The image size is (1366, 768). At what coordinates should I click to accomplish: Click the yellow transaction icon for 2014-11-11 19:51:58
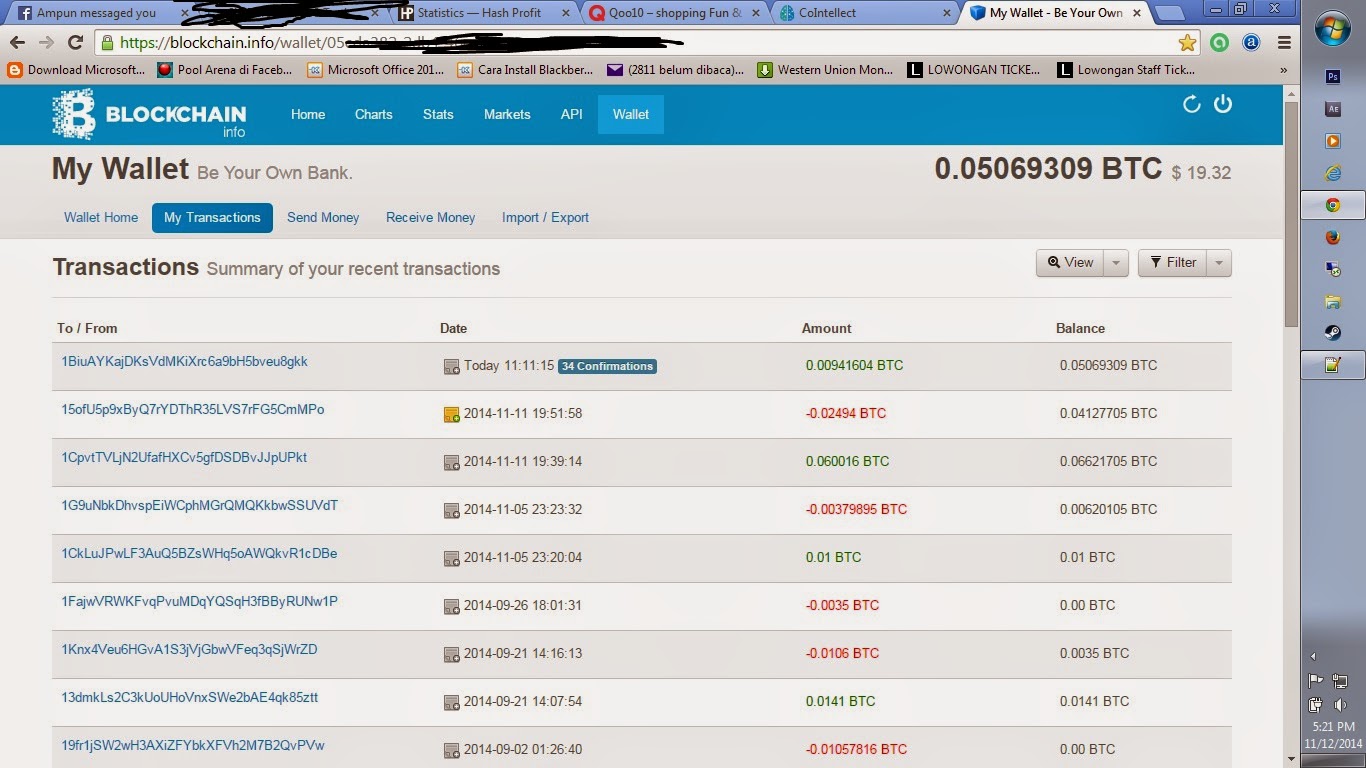tap(452, 414)
